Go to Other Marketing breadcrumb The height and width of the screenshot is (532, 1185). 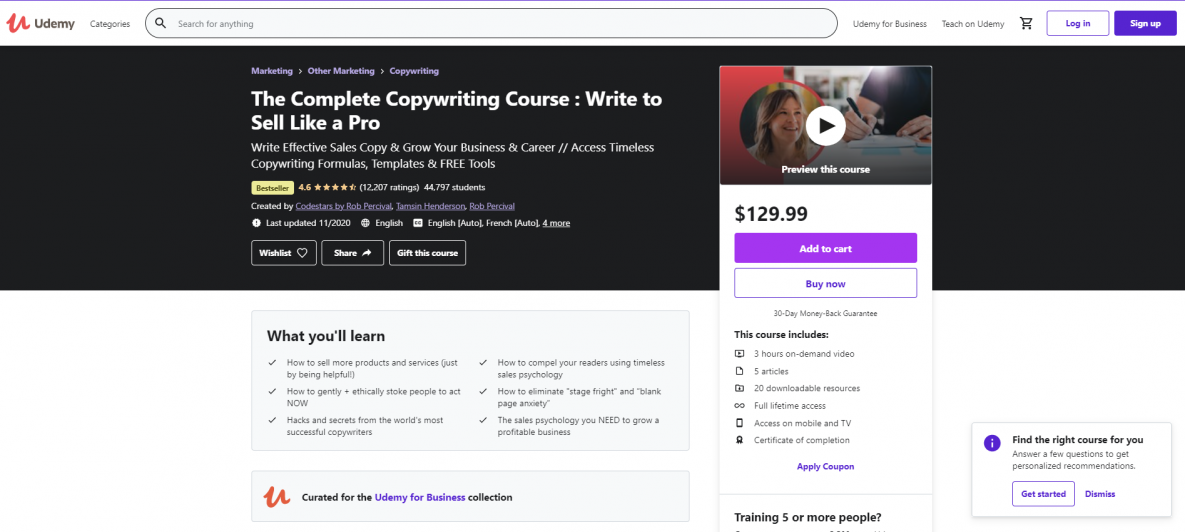[x=341, y=71]
